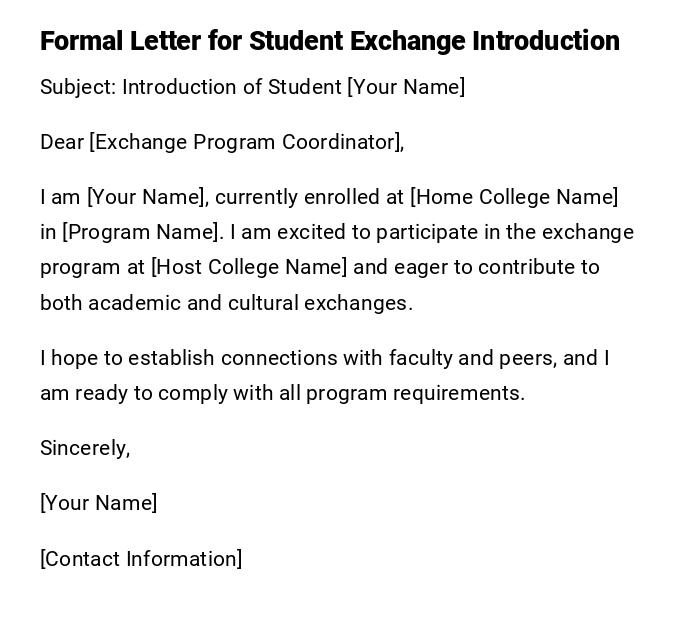Viewport: 700px width, 621px height.
Task: Click the [Contact Information] placeholder
Action: 141,559
